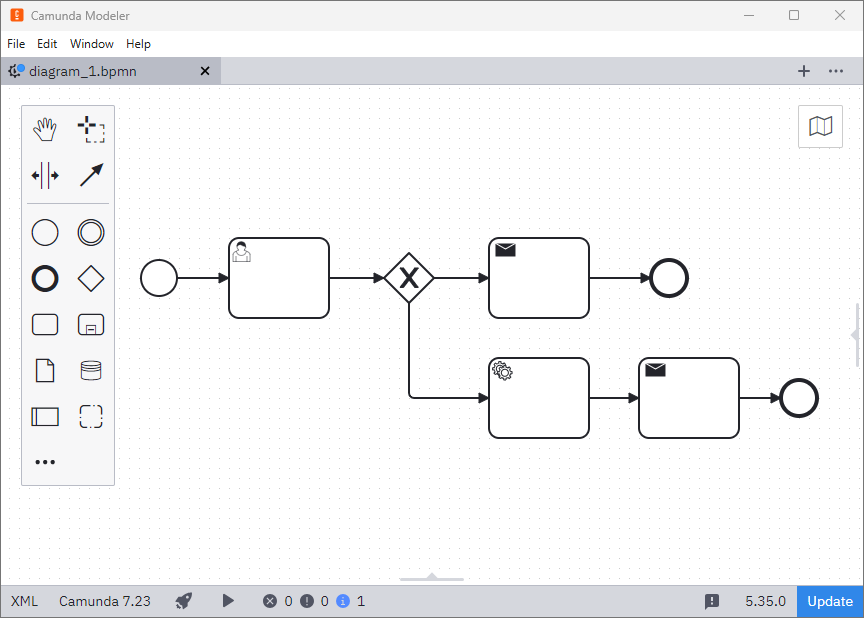Open the File menu

tap(16, 44)
